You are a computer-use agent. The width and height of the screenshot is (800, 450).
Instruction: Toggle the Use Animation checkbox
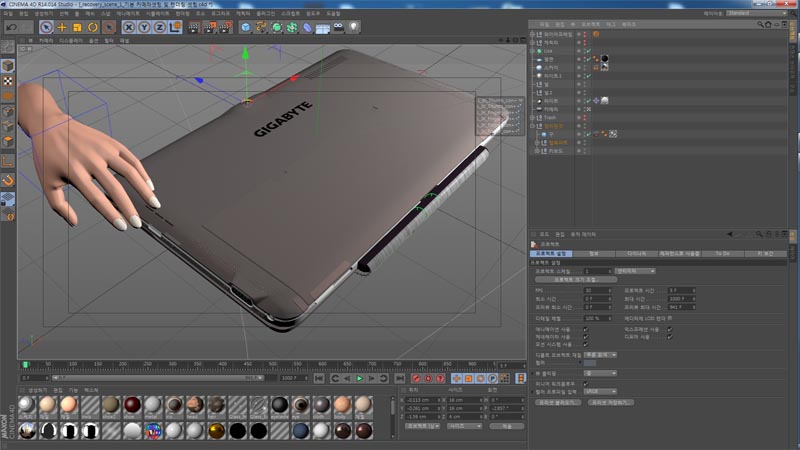click(x=586, y=330)
